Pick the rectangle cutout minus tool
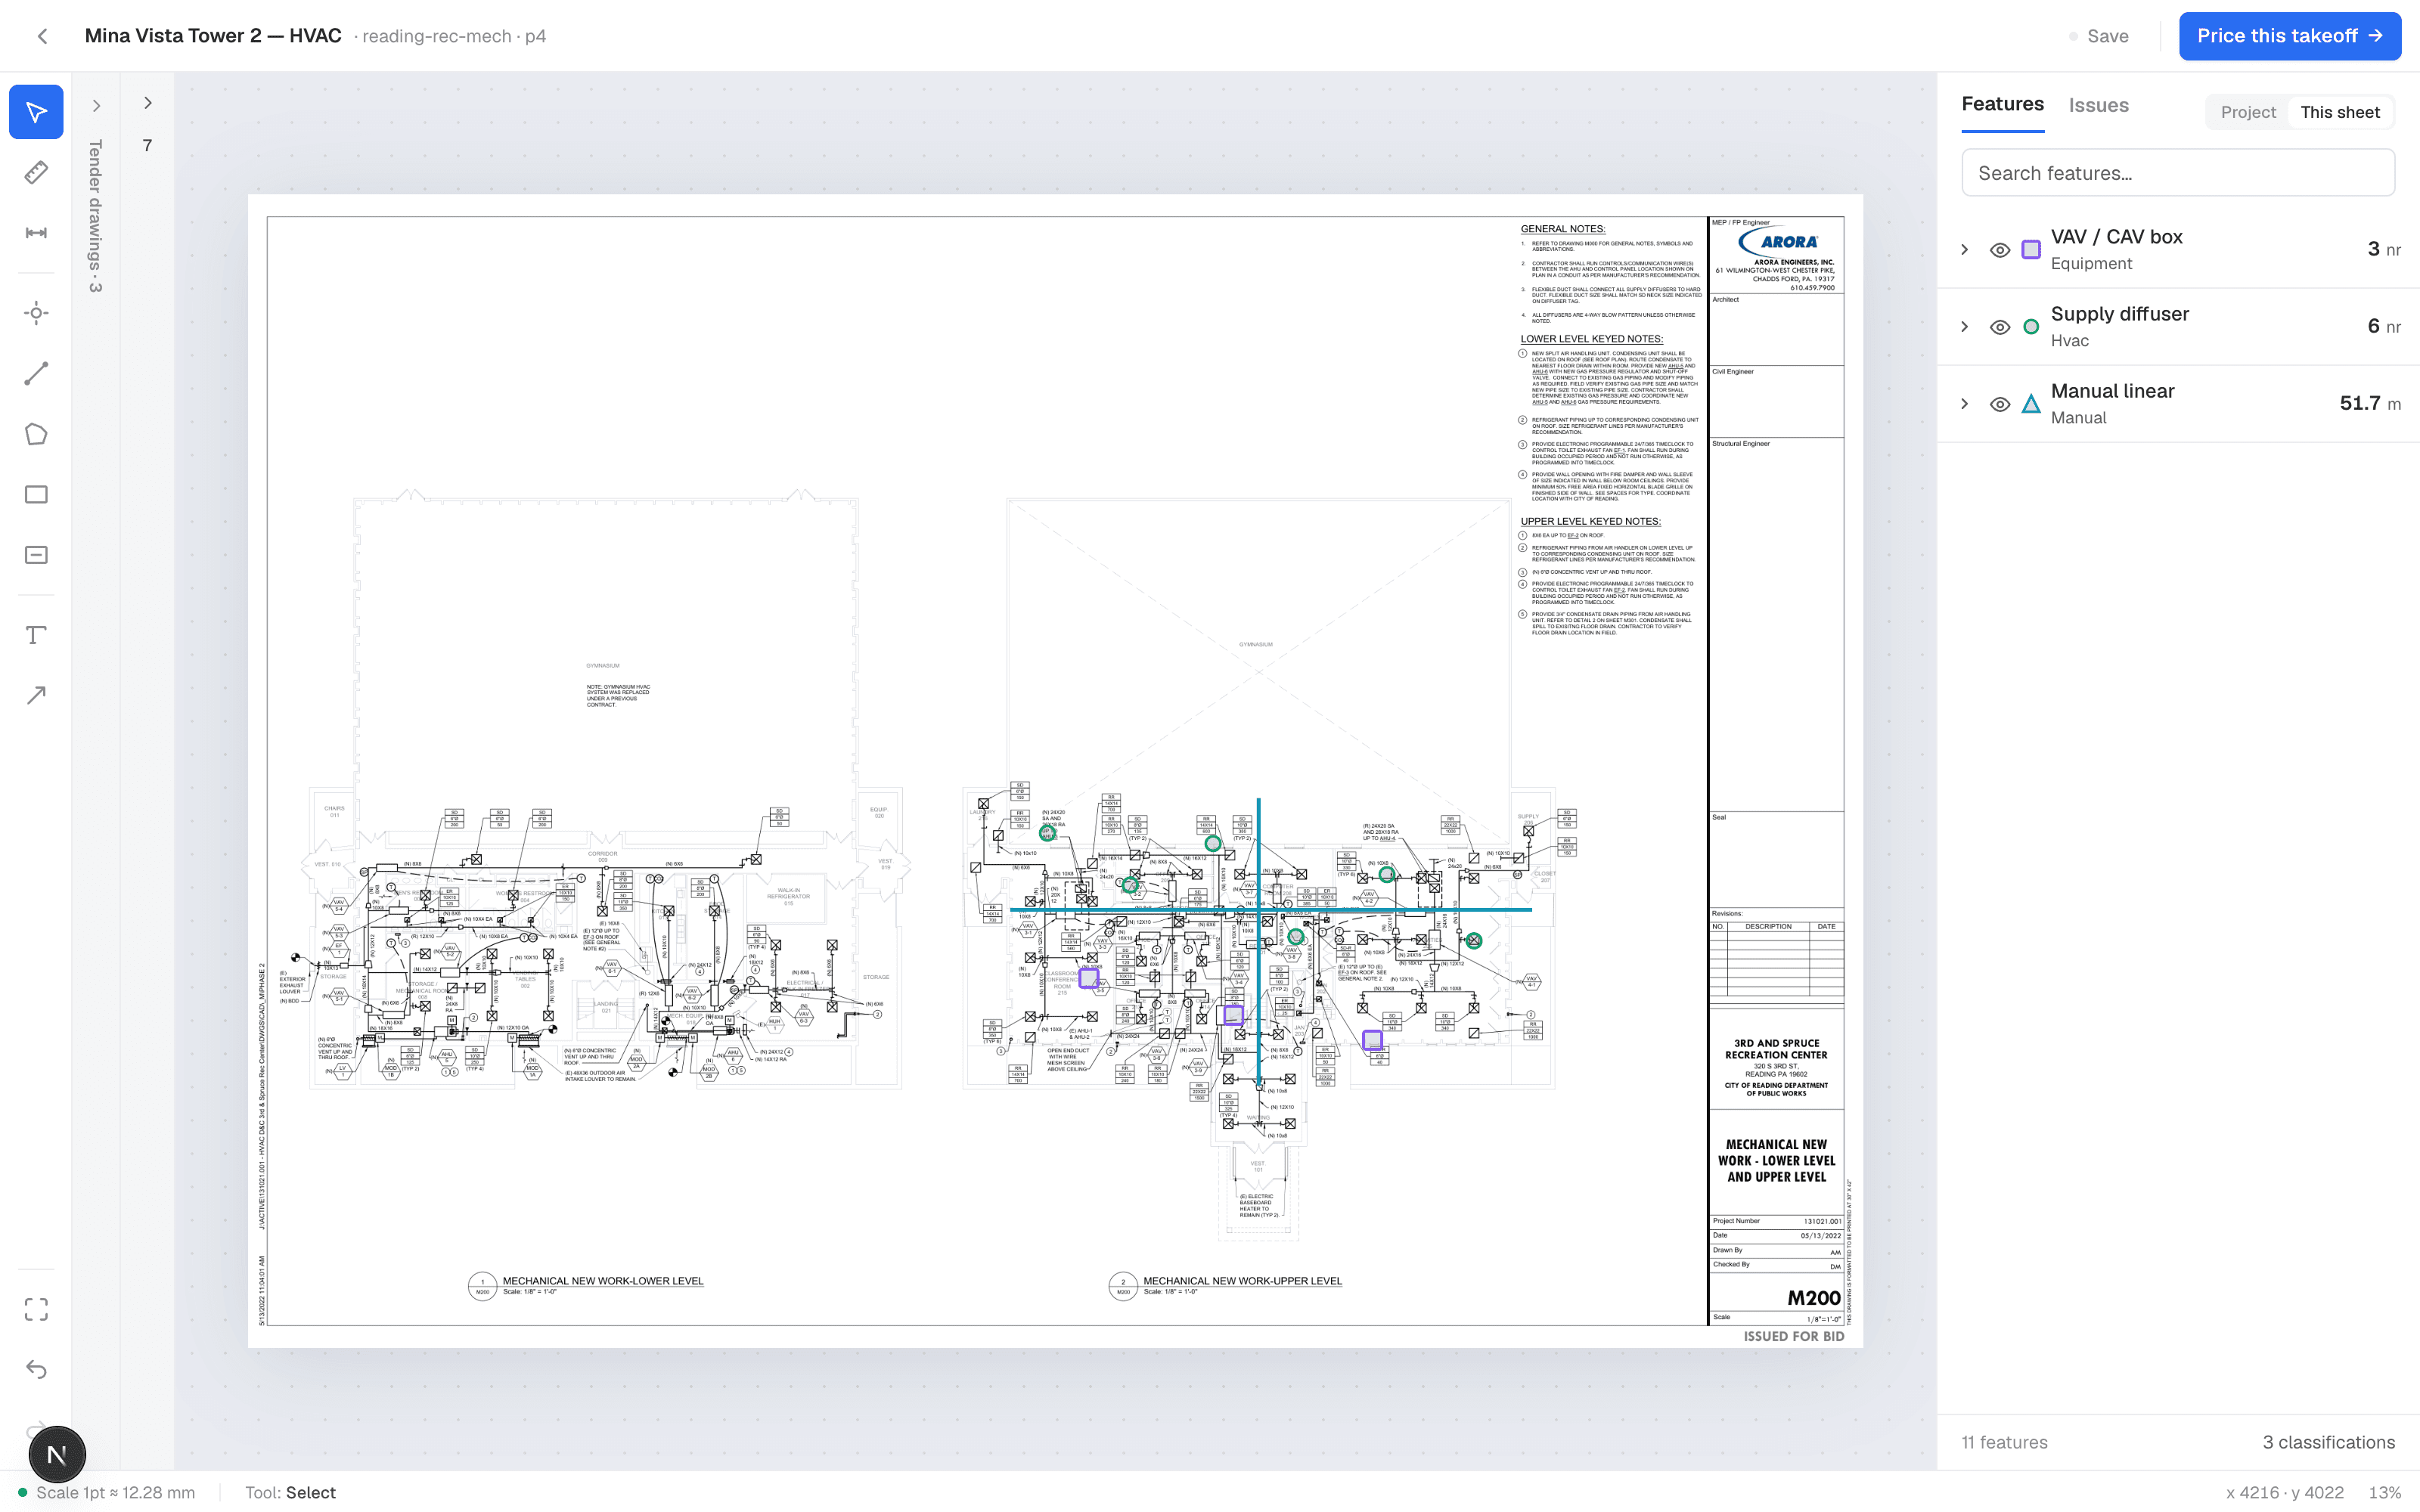This screenshot has width=2420, height=1512. [x=36, y=555]
